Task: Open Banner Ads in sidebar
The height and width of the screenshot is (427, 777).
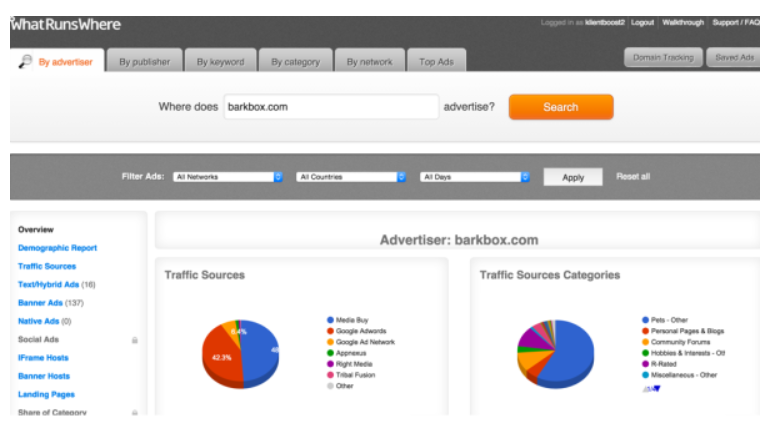Action: (x=40, y=303)
